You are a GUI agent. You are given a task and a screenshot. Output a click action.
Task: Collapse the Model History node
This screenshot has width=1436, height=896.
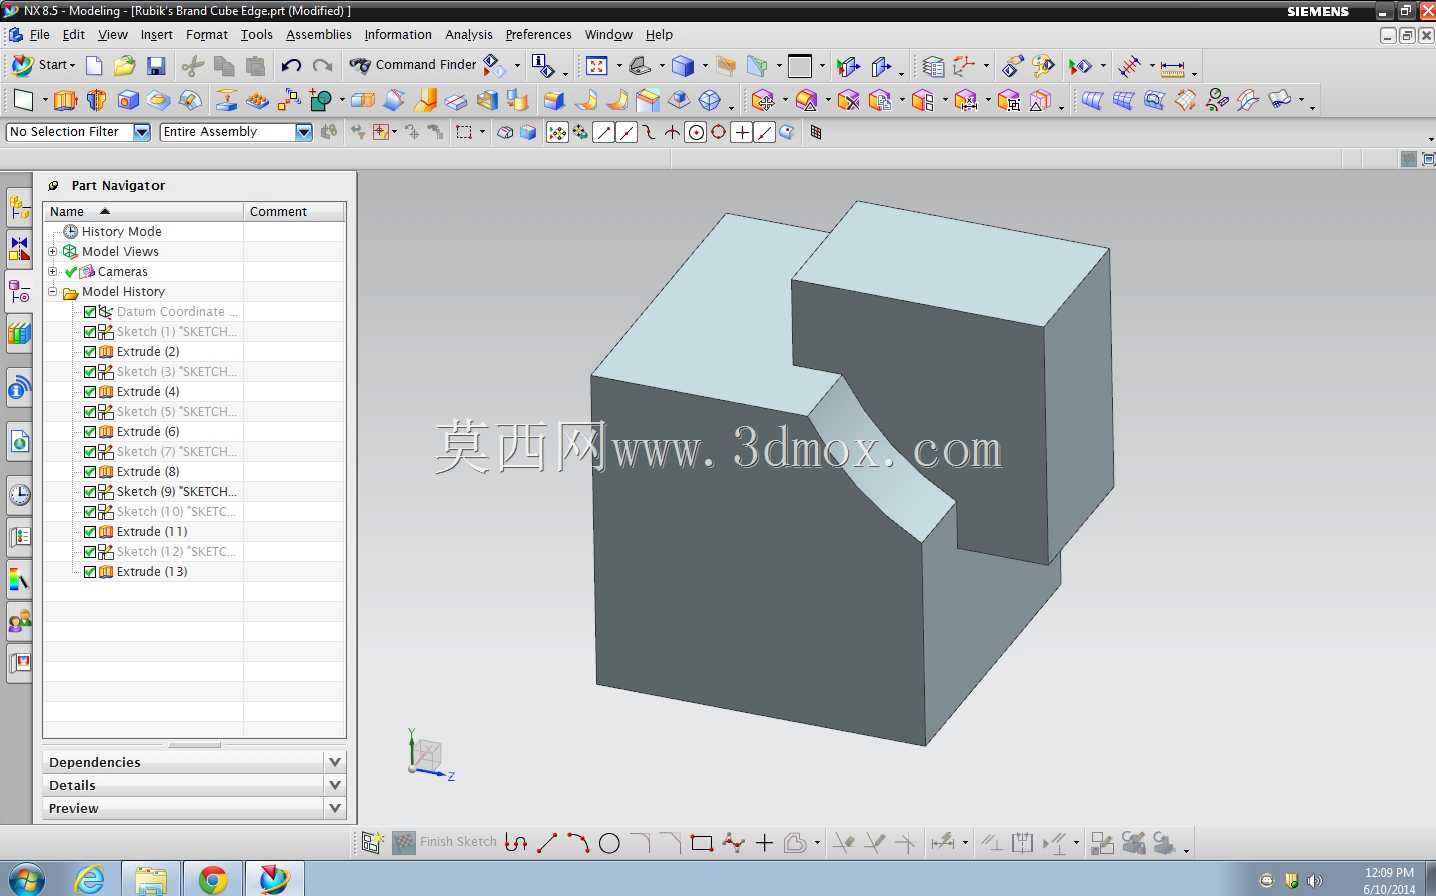click(x=53, y=292)
